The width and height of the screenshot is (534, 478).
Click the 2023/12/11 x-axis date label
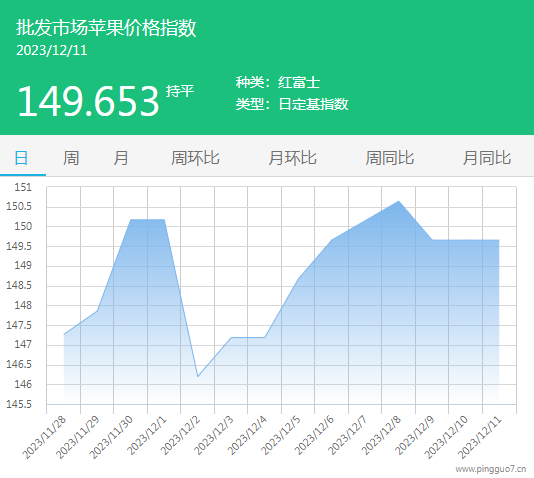tap(480, 438)
